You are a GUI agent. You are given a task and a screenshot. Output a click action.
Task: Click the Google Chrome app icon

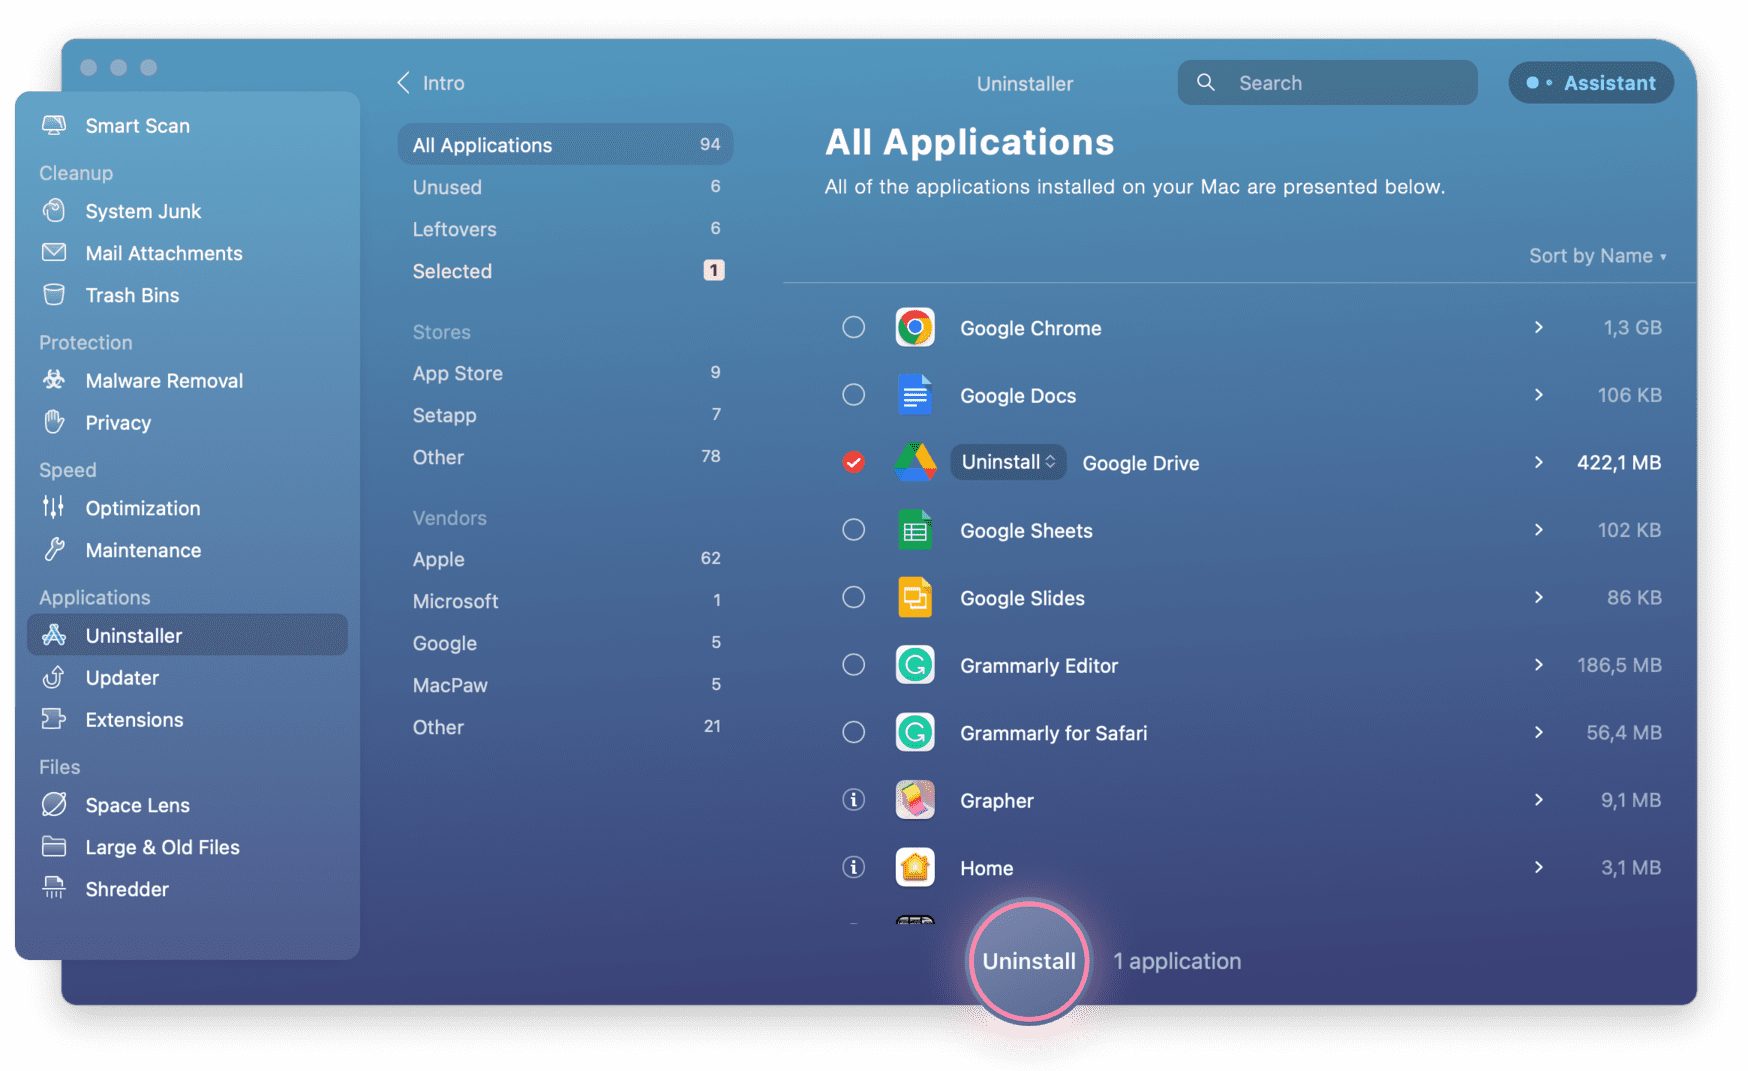click(914, 327)
